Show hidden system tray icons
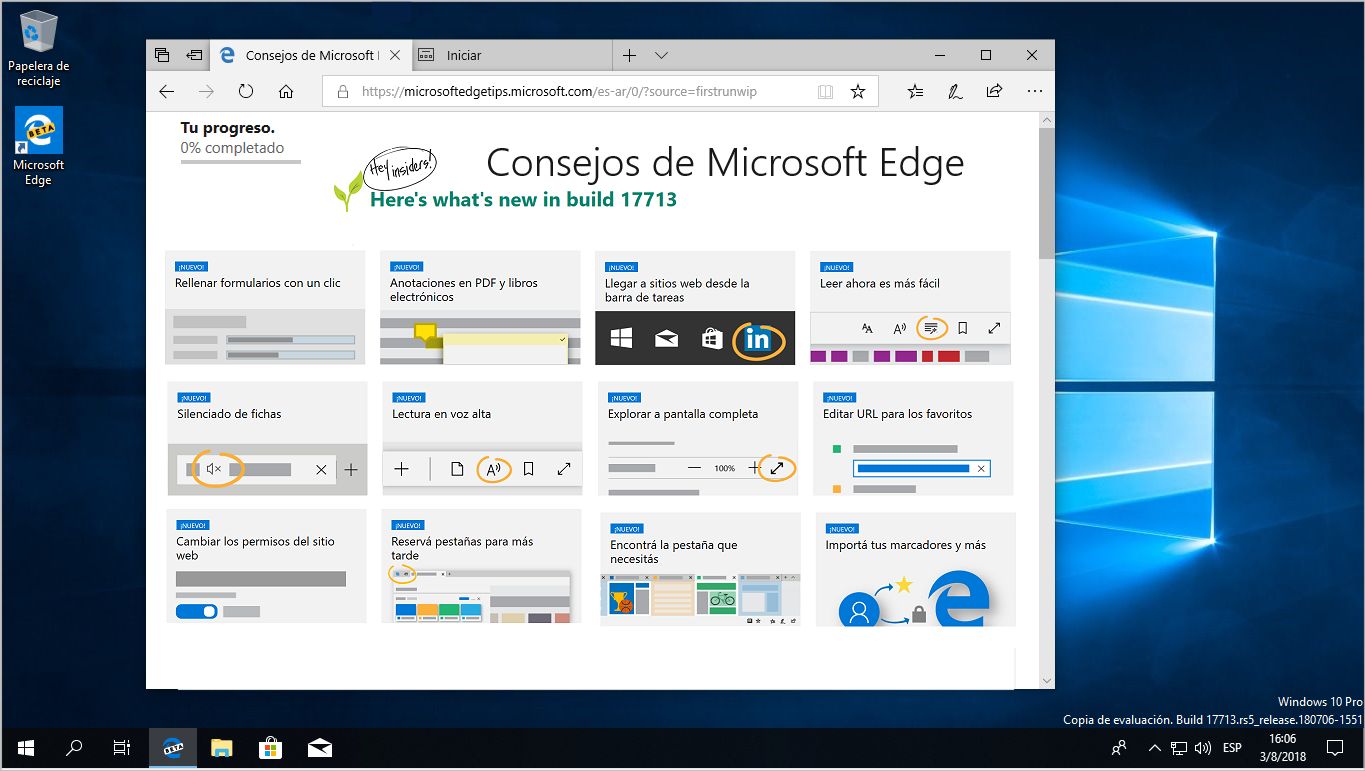Image resolution: width=1365 pixels, height=771 pixels. (1155, 748)
